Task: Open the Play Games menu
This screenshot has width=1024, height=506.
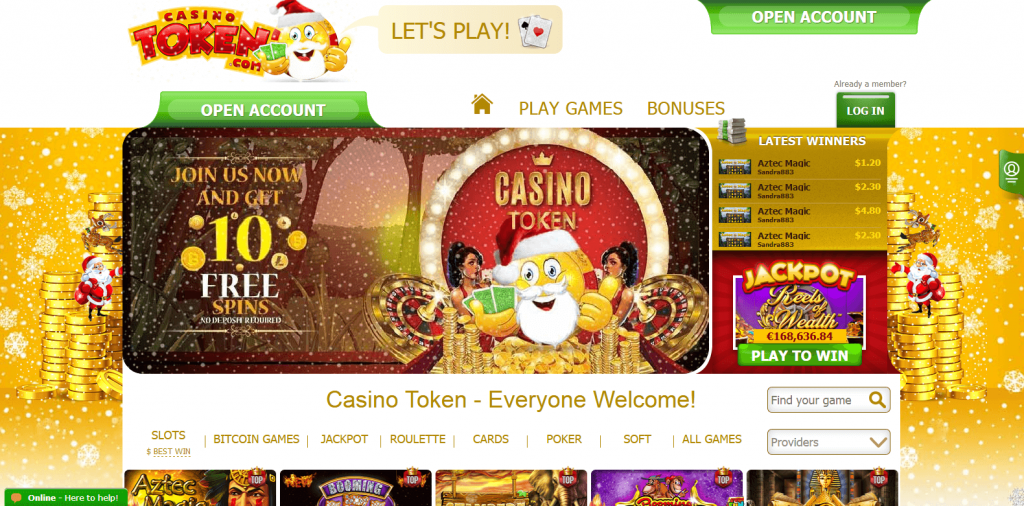Action: pyautogui.click(x=571, y=108)
